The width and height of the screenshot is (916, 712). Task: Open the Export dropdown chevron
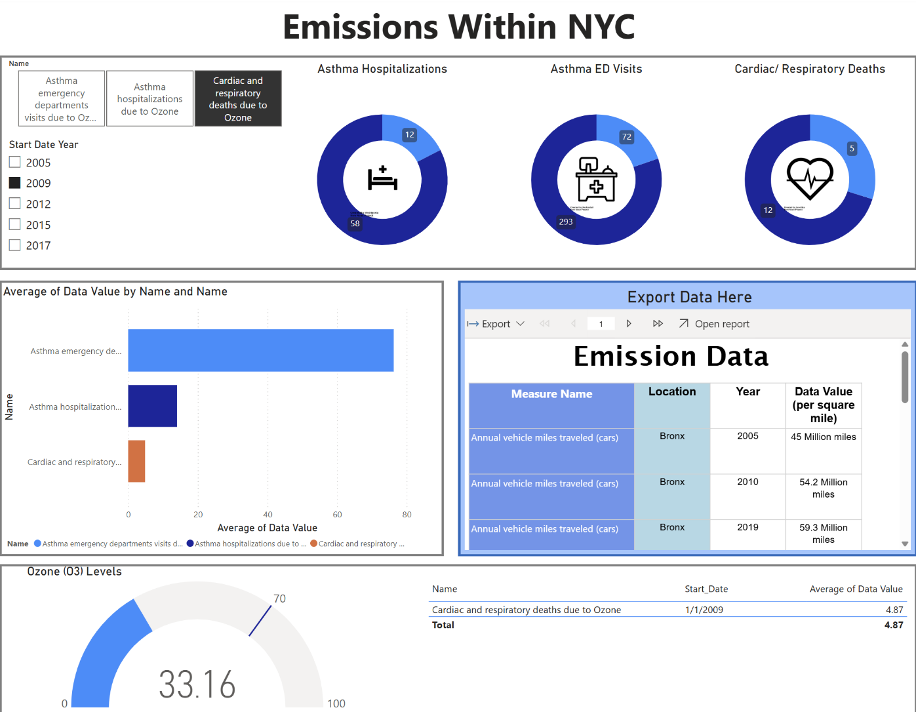521,324
